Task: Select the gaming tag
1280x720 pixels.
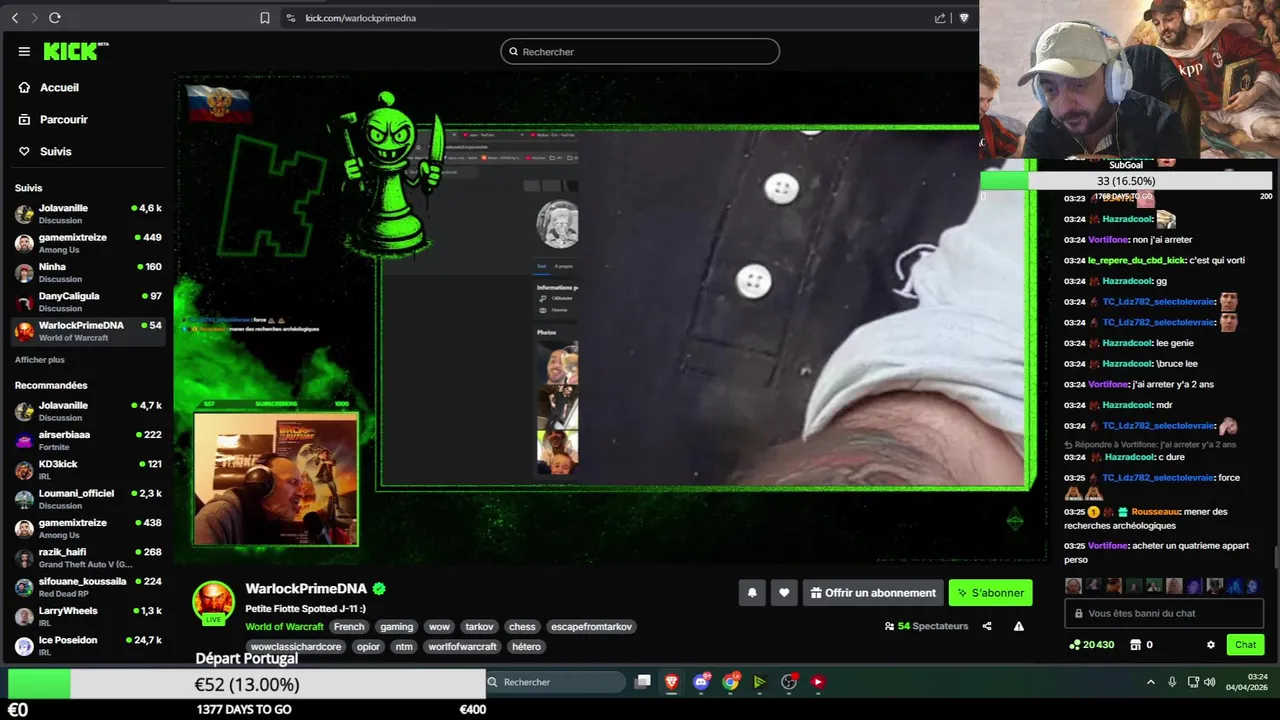Action: (x=396, y=627)
